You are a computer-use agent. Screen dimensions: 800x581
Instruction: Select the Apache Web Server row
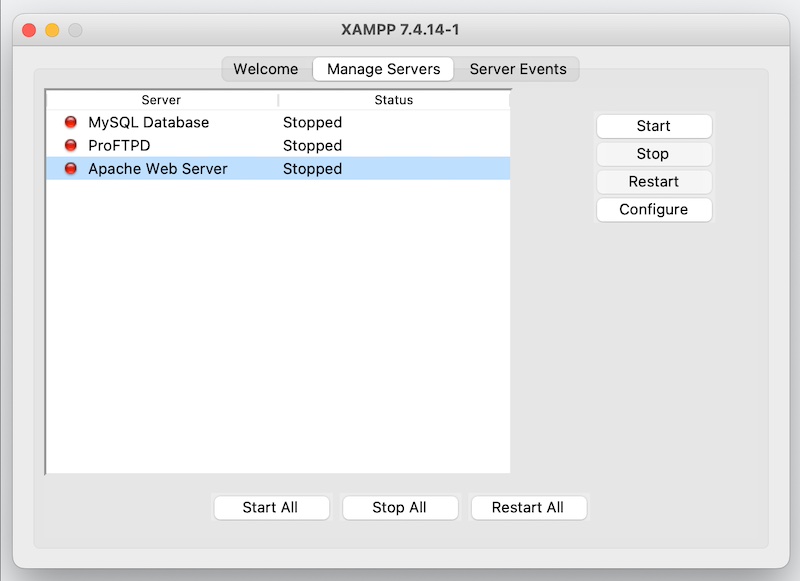pos(278,168)
